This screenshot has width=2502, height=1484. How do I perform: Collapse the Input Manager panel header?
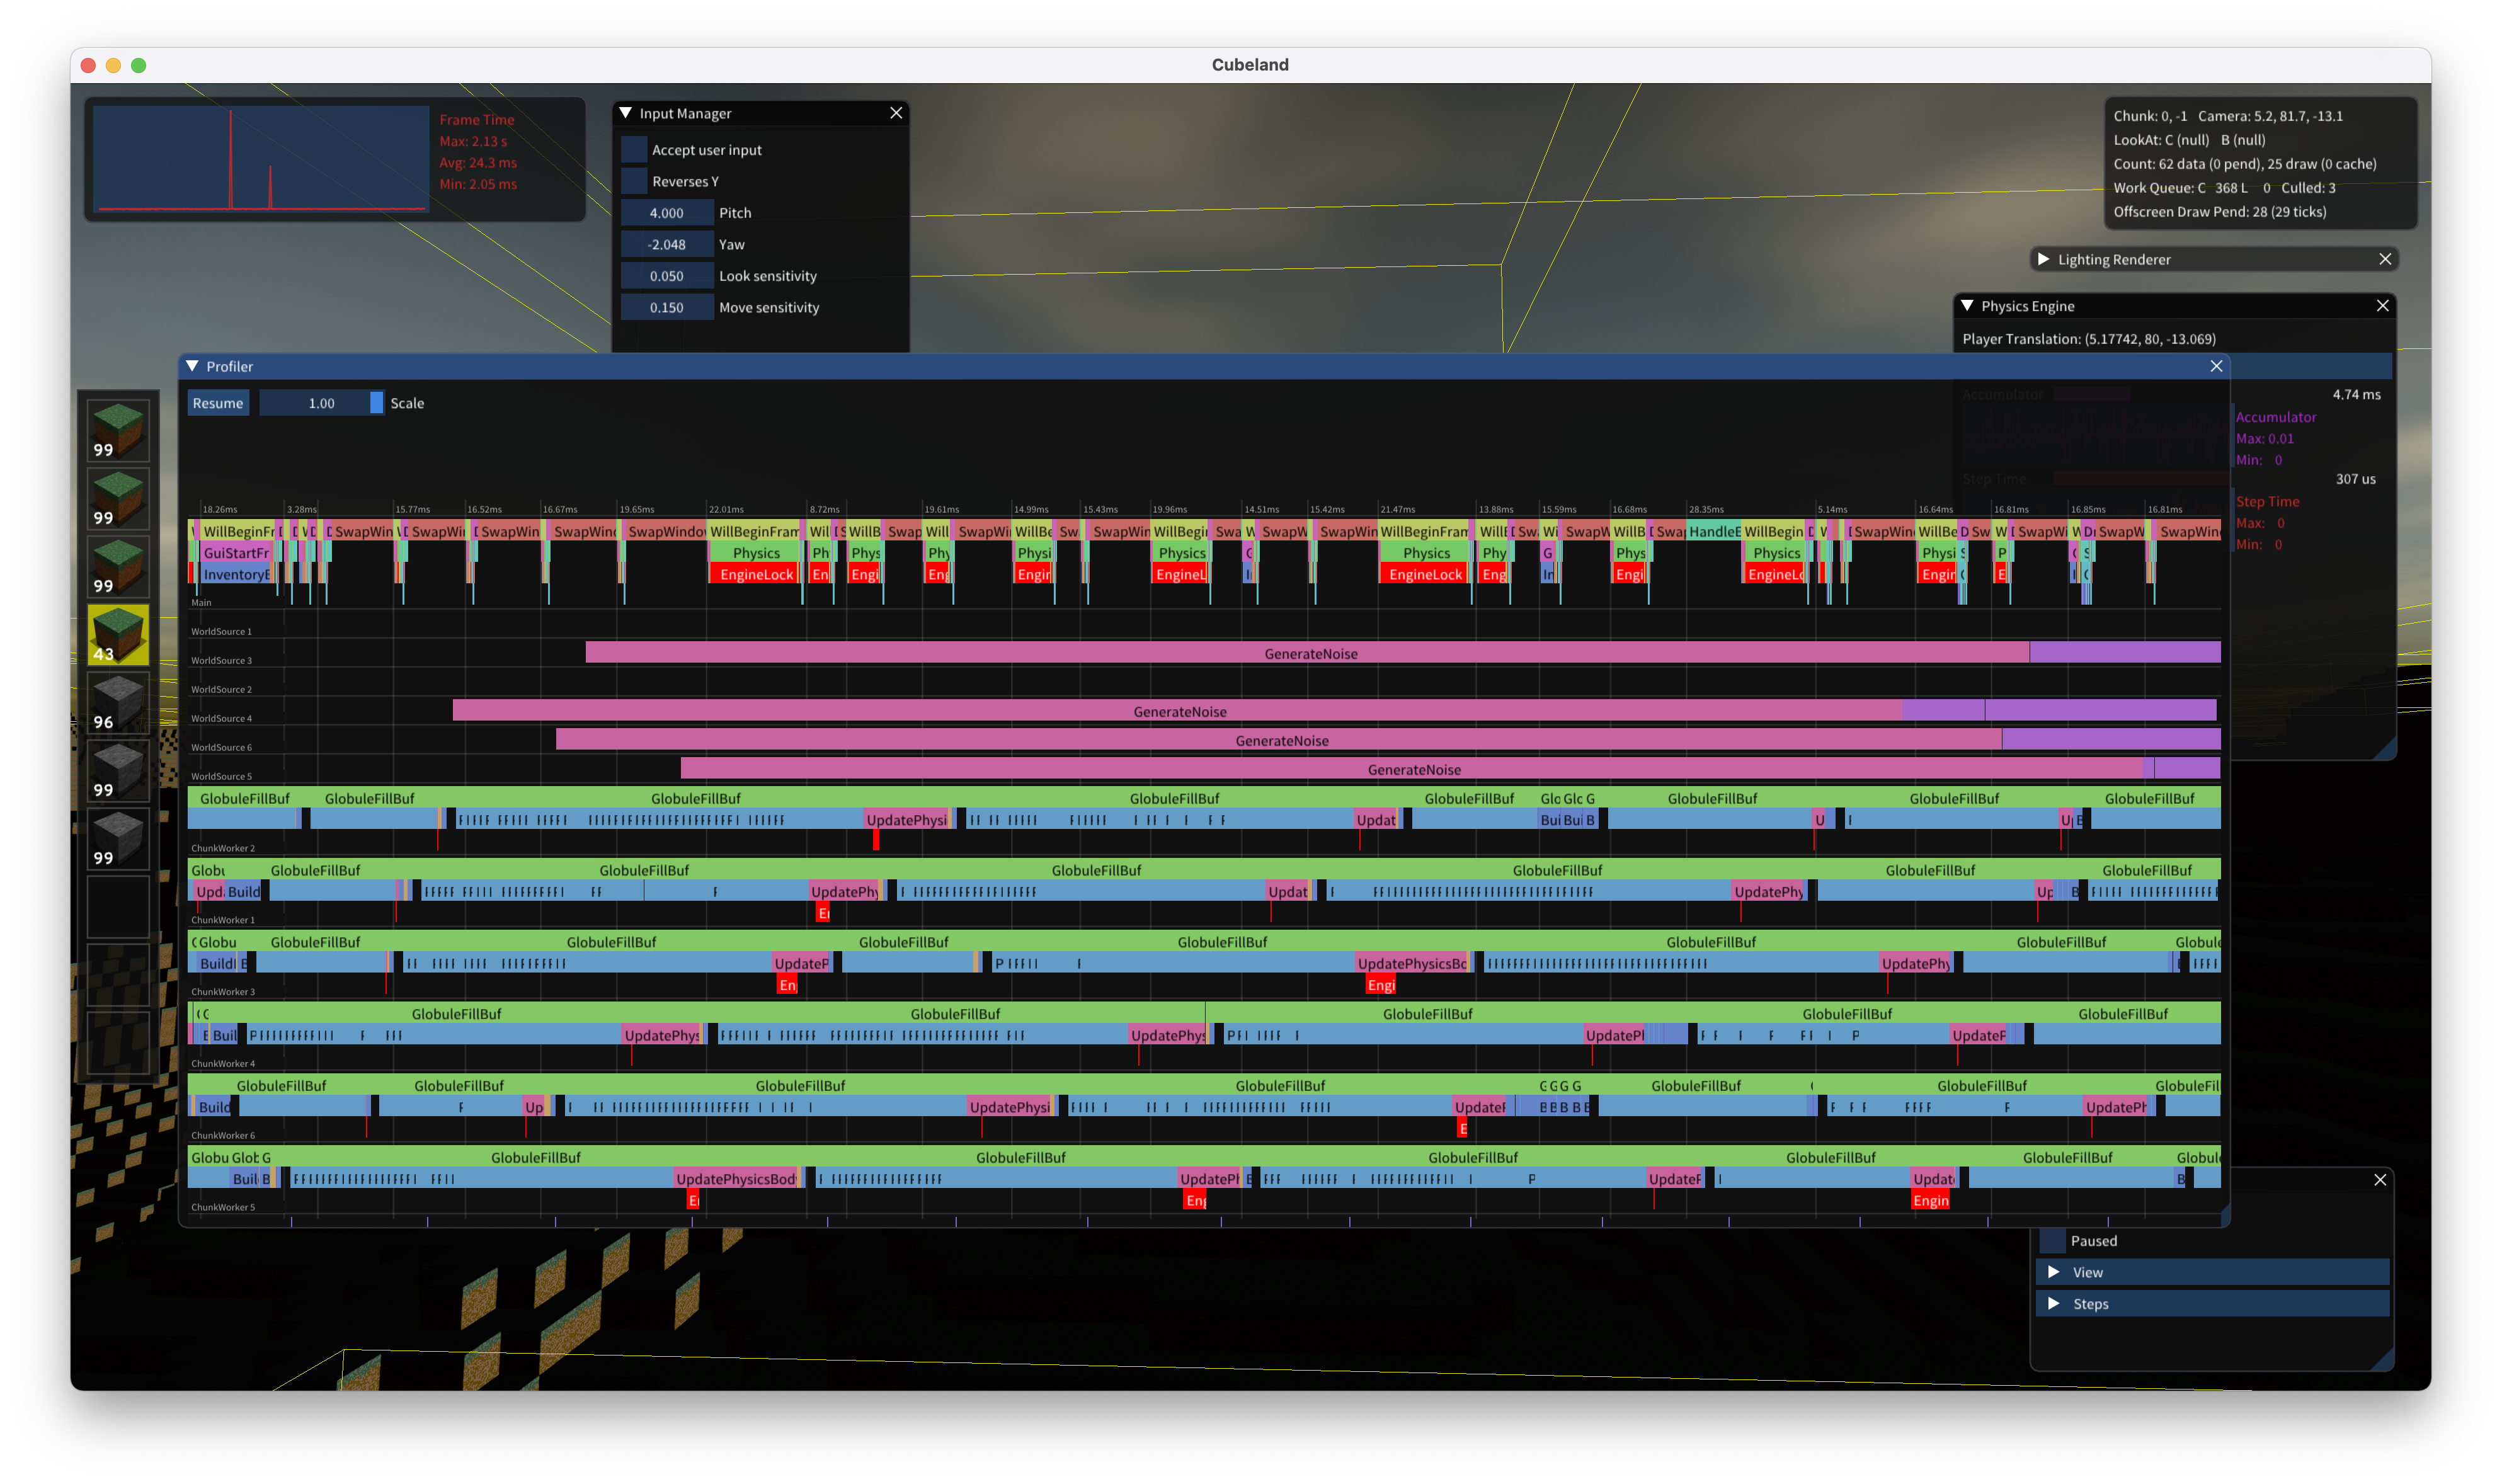pos(626,113)
